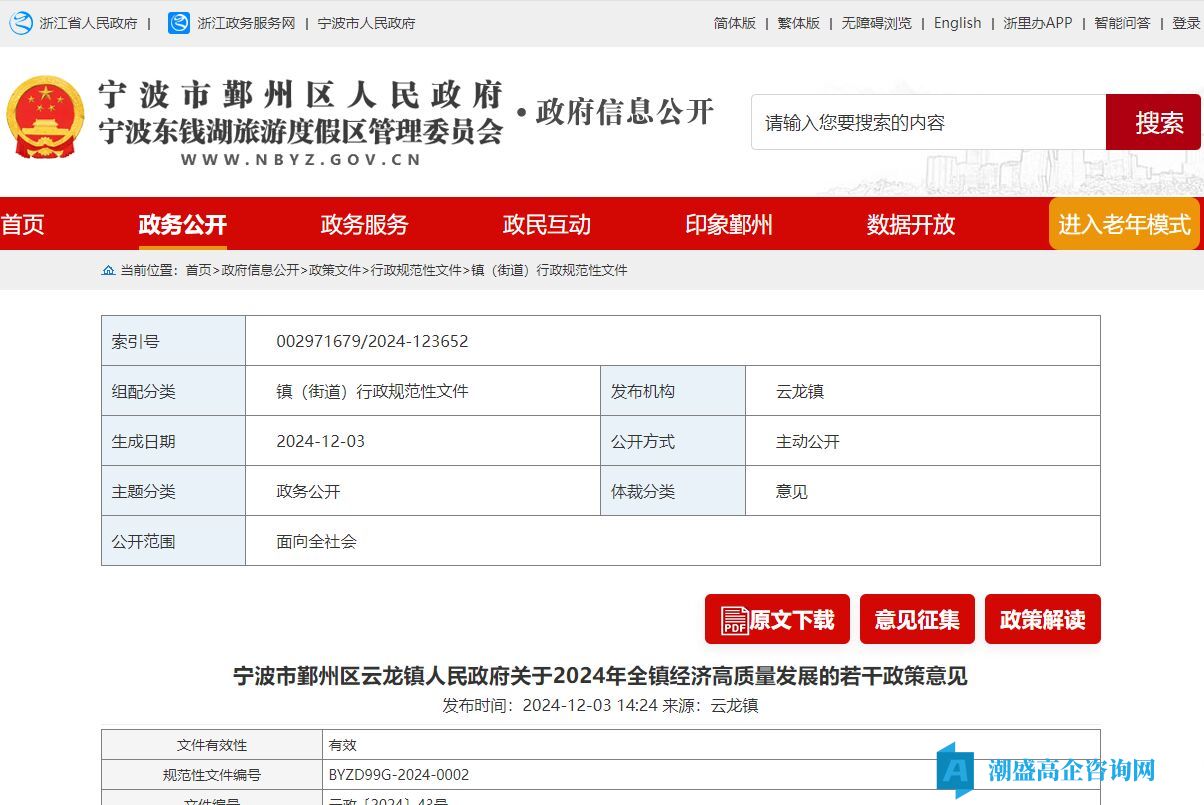This screenshot has width=1204, height=805.
Task: Open the 政务服务 navigation tab
Action: [364, 224]
